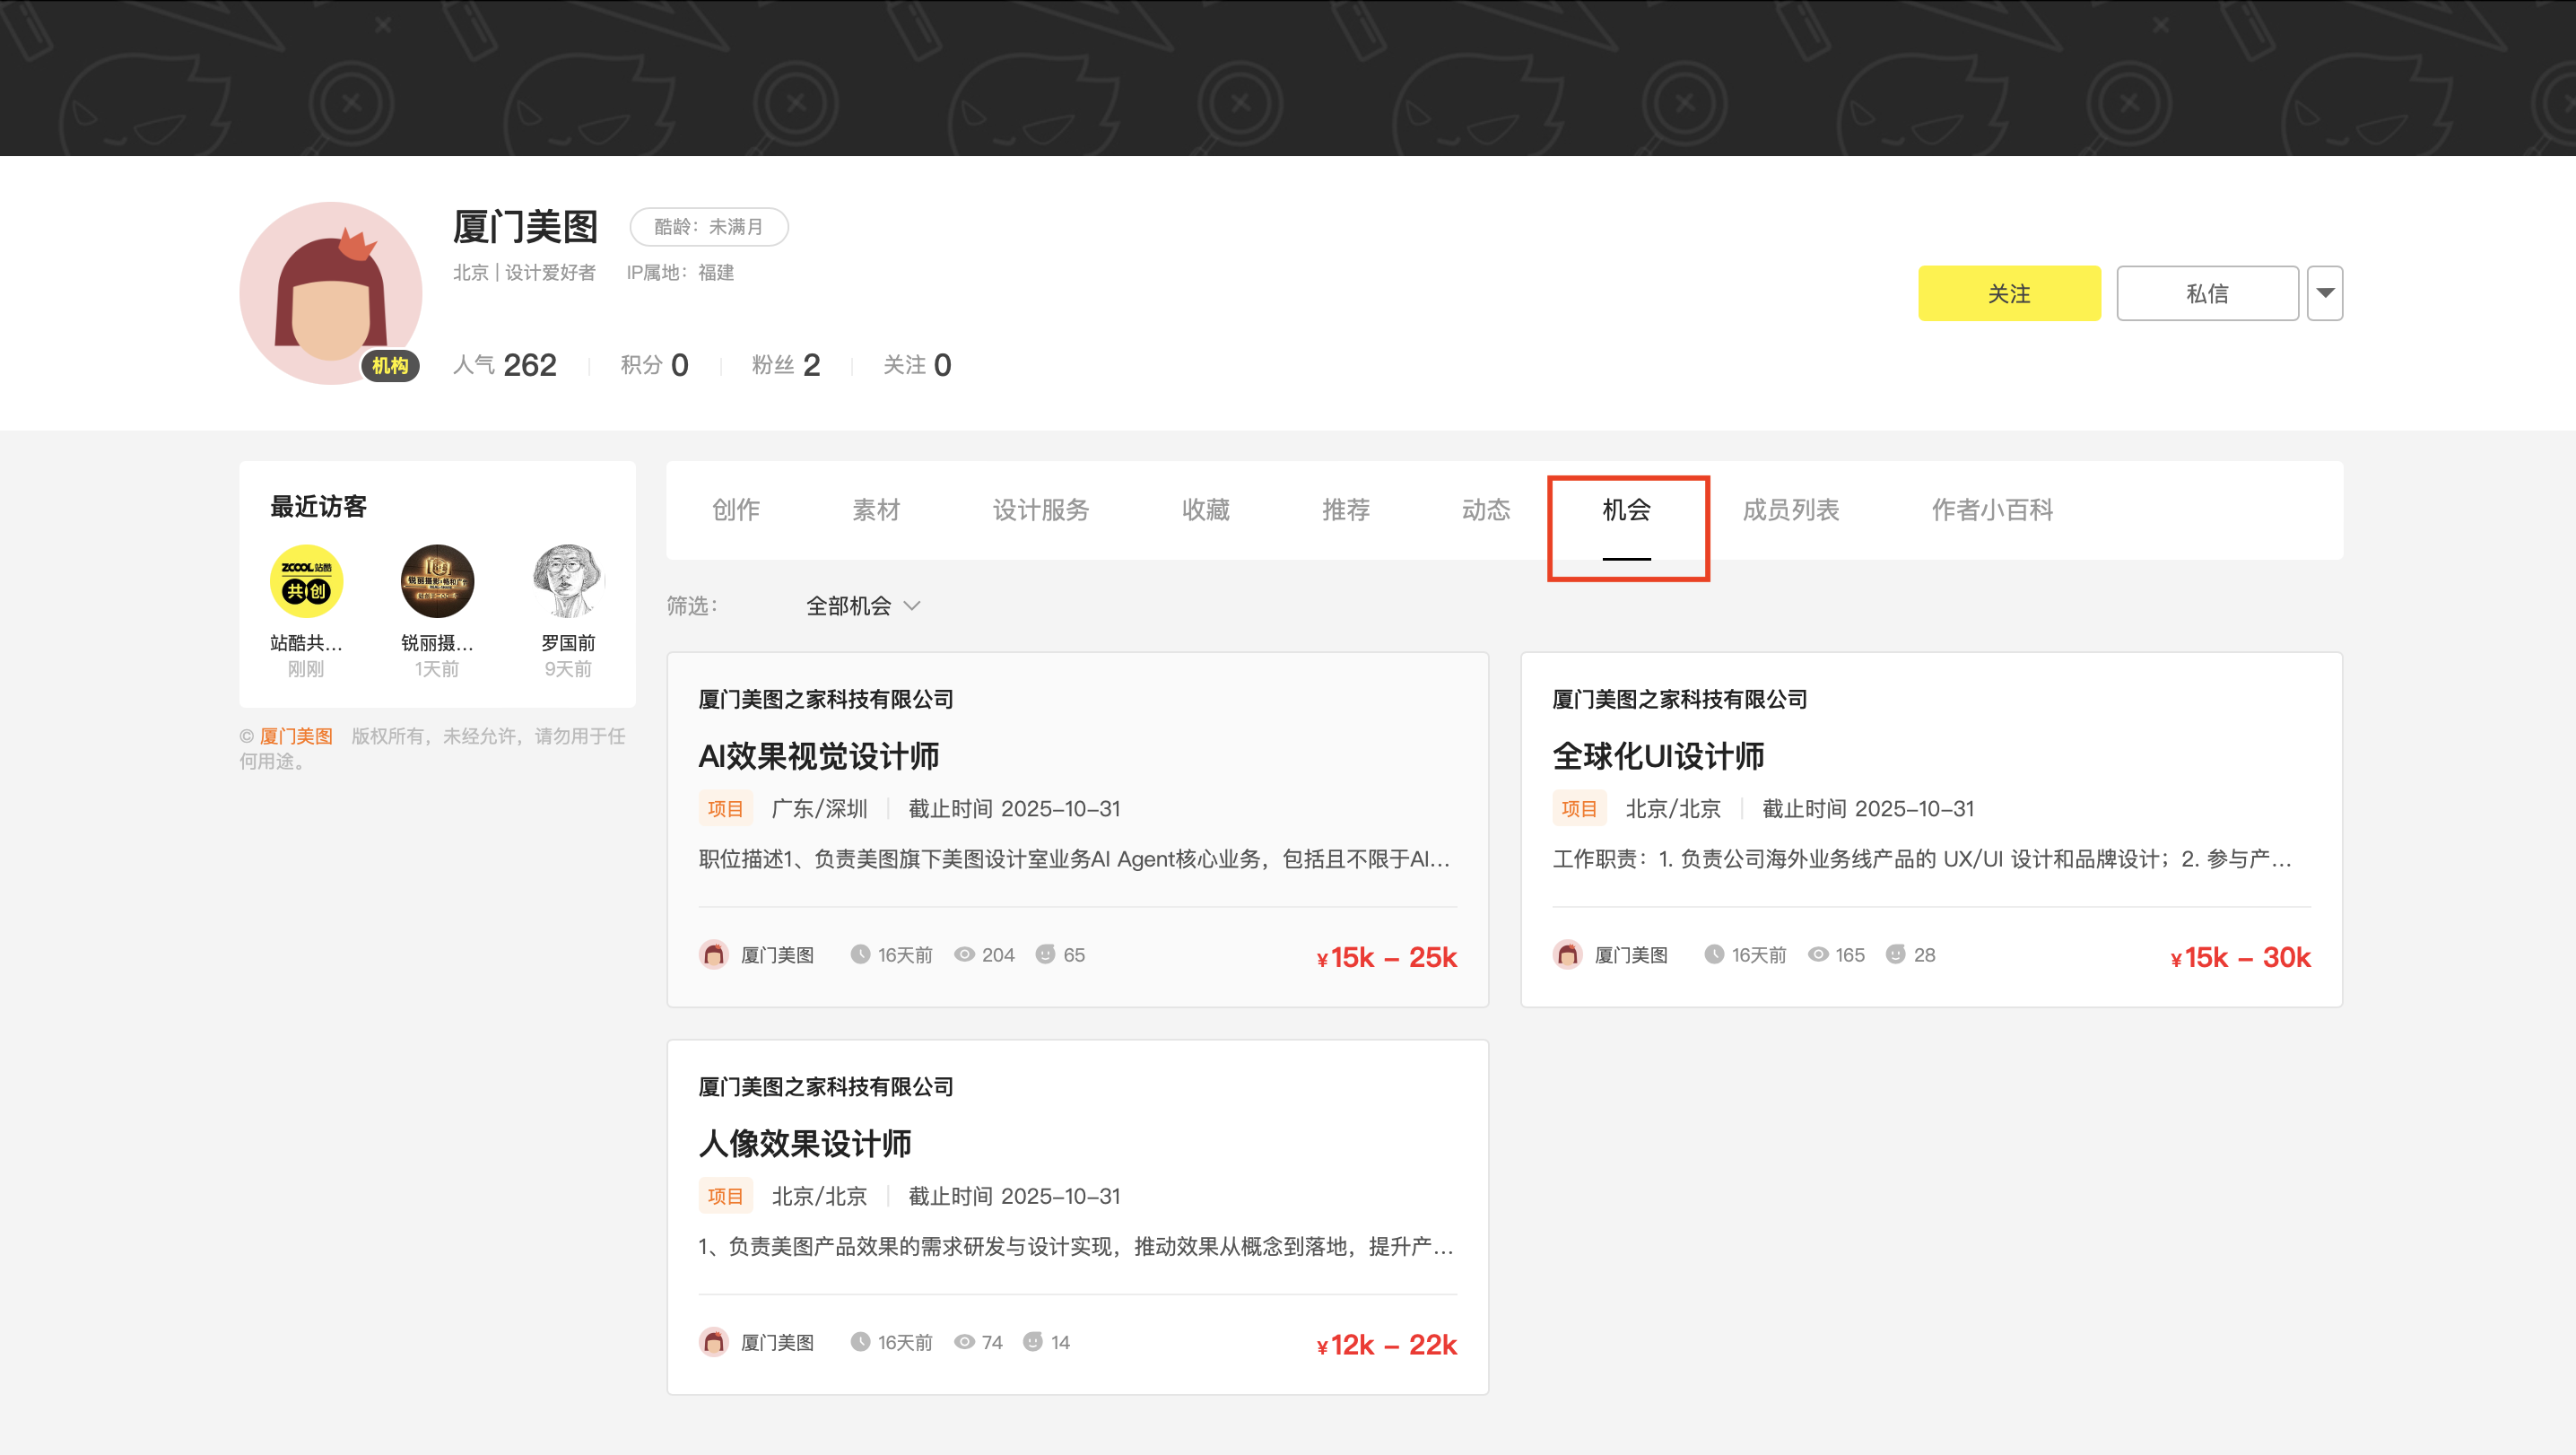Viewport: 2576px width, 1455px height.
Task: Expand the 全部机会 filter dropdown
Action: coord(863,606)
